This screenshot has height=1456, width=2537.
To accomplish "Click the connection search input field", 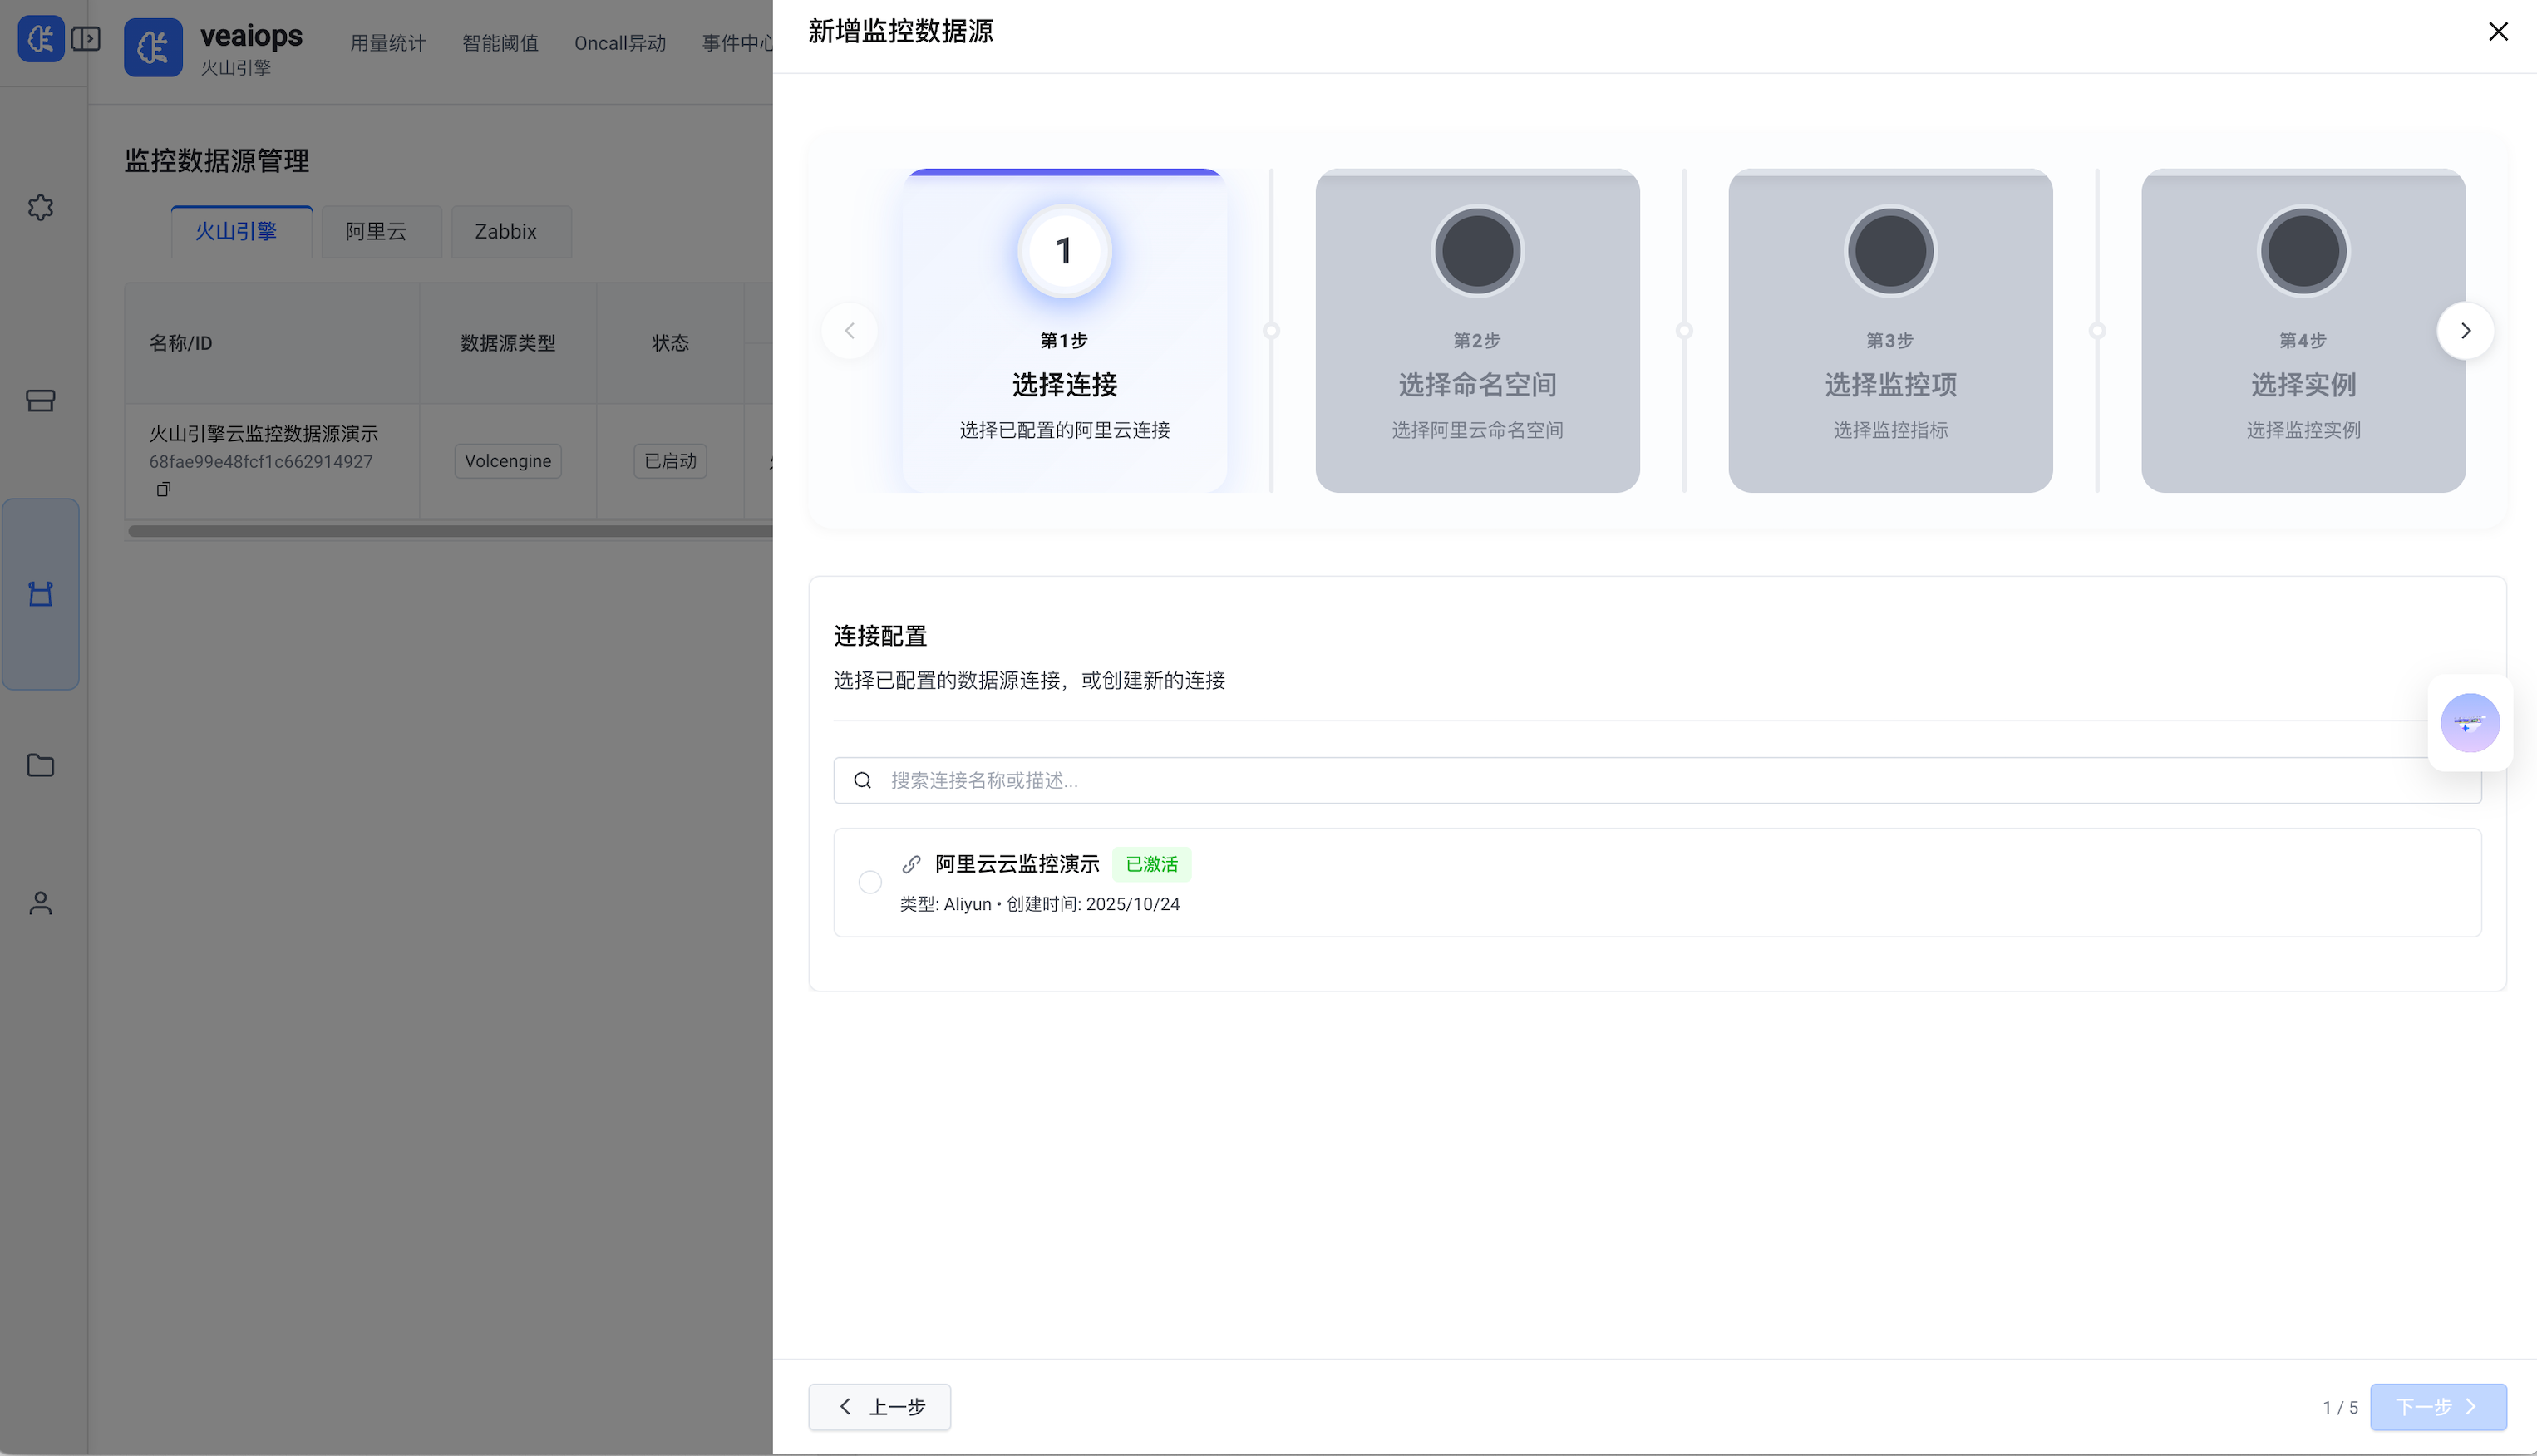I will point(1400,780).
